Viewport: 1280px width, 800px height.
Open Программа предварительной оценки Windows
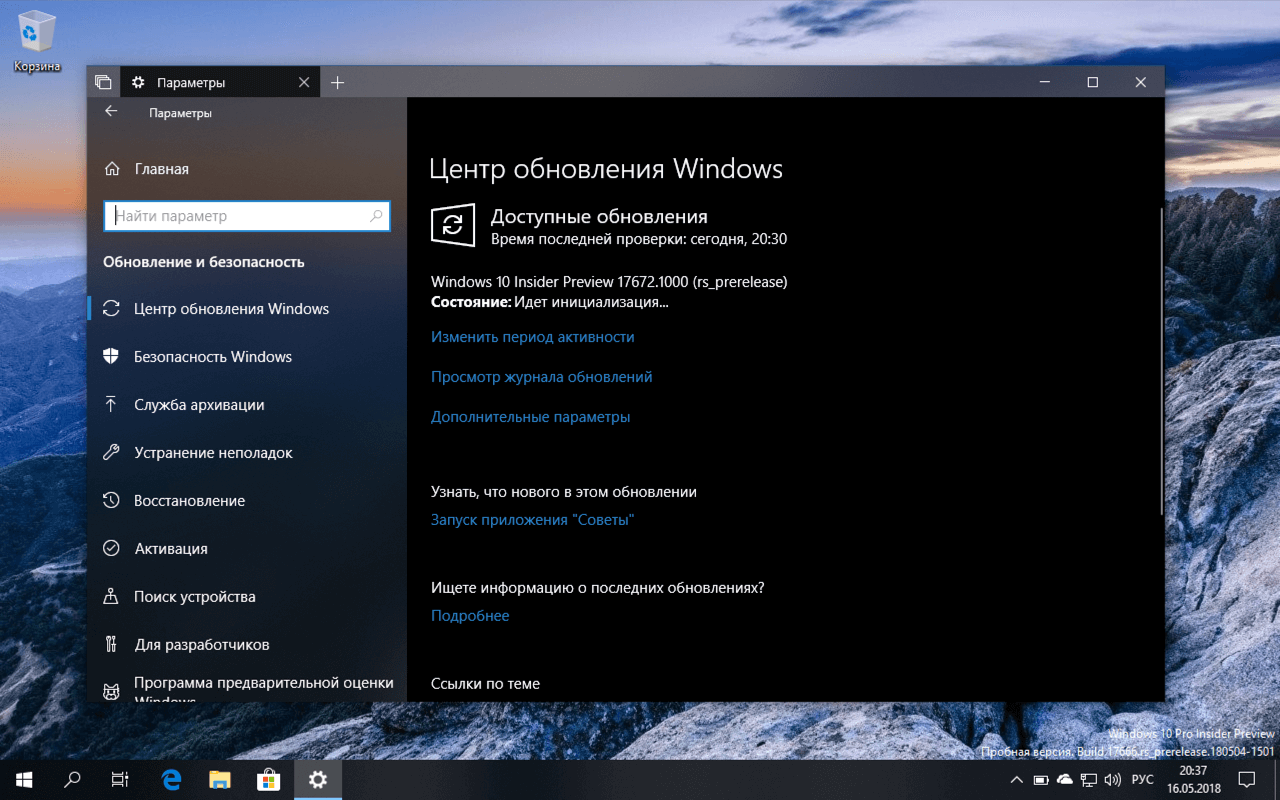(x=247, y=687)
